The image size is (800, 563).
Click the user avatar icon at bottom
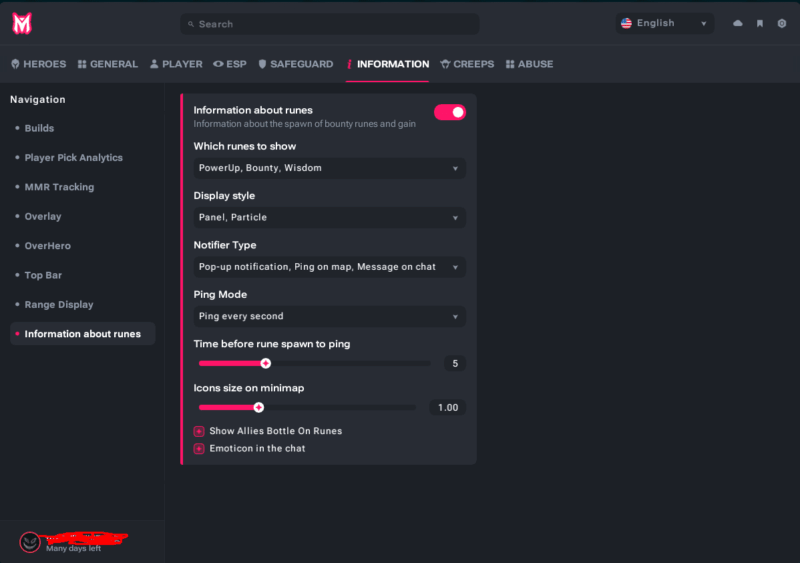[30, 542]
